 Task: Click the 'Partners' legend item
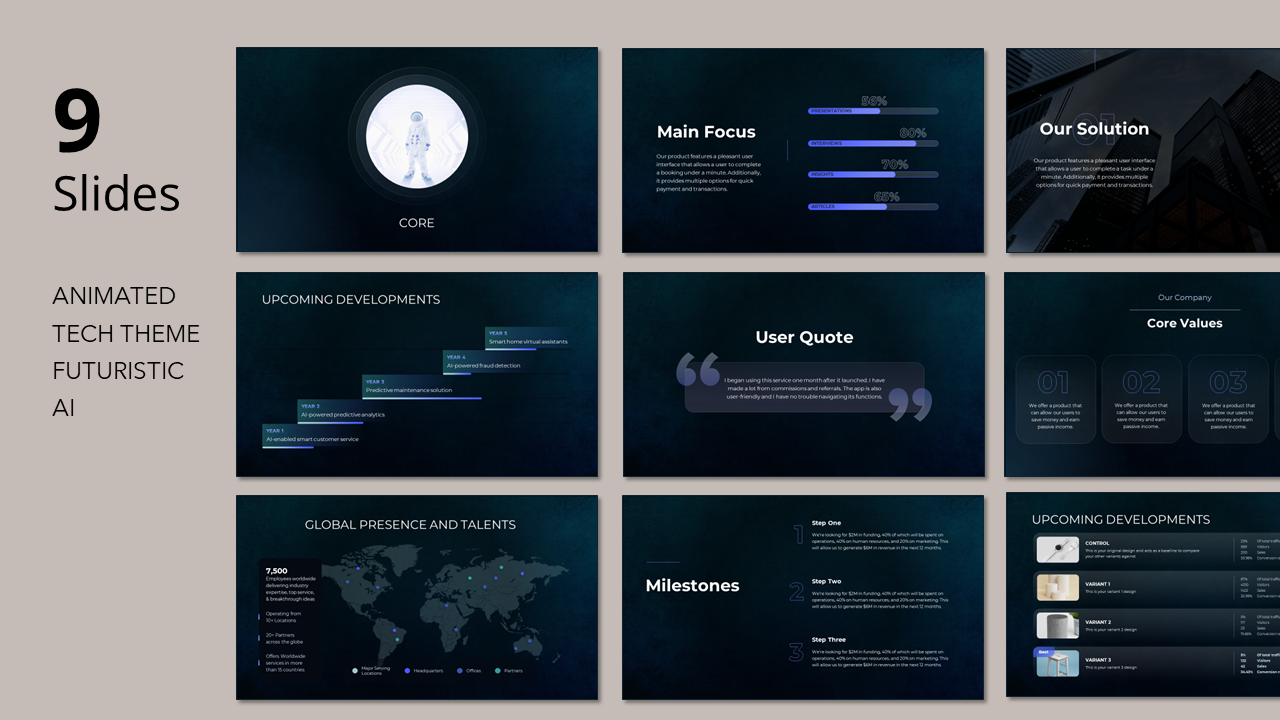point(509,670)
